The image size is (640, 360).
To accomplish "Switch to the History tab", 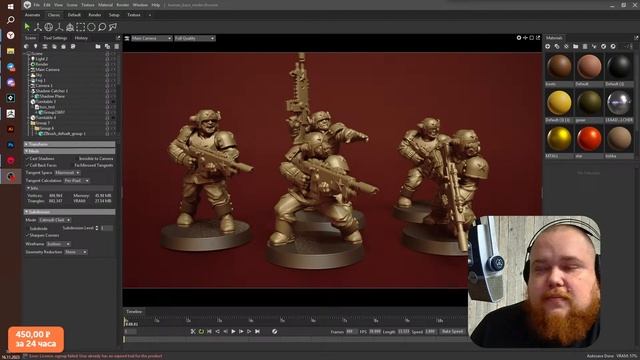I will (81, 38).
